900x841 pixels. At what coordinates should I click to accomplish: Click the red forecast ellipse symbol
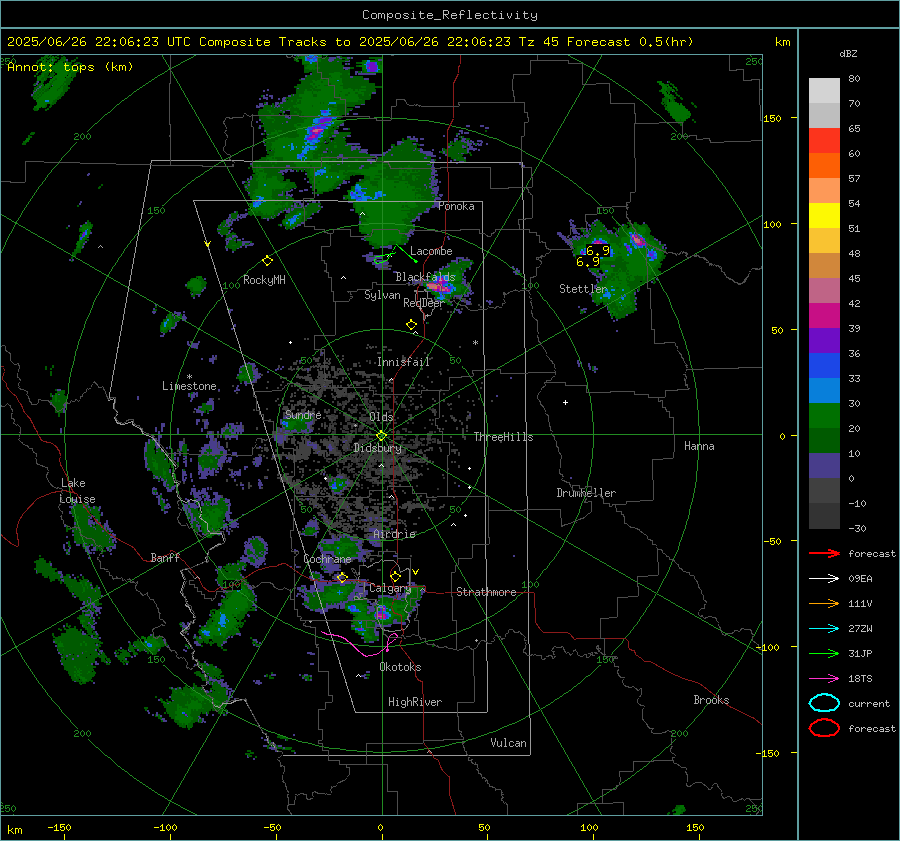click(x=824, y=728)
